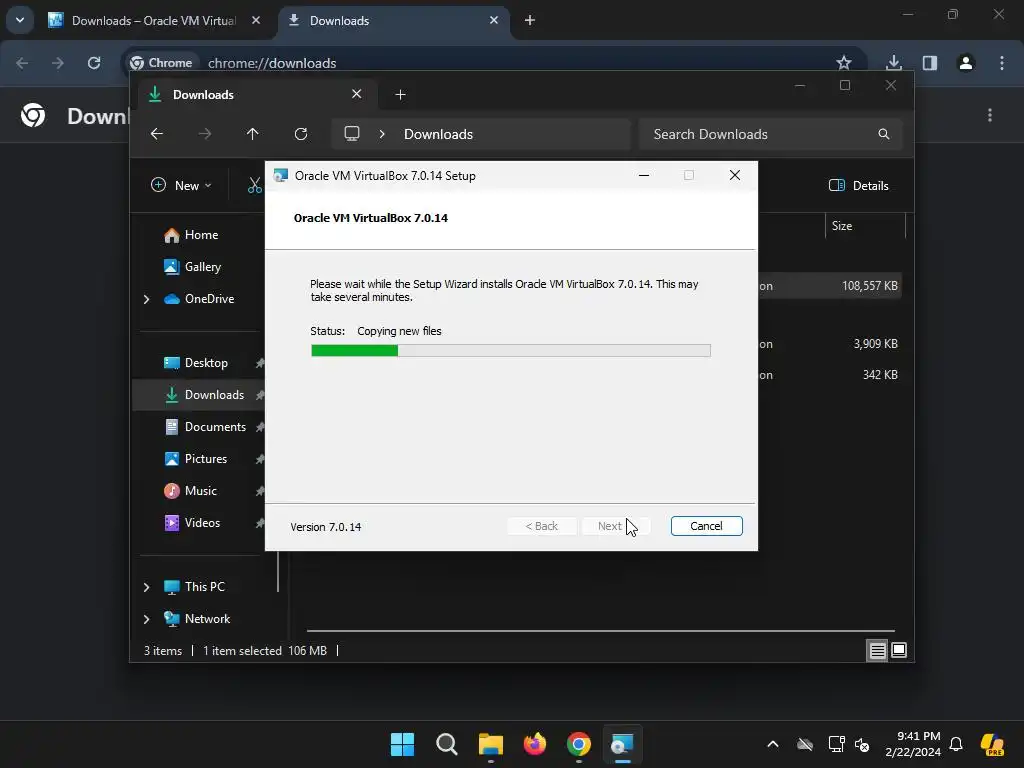The image size is (1024, 768).
Task: Open taskbar Search
Action: (447, 744)
